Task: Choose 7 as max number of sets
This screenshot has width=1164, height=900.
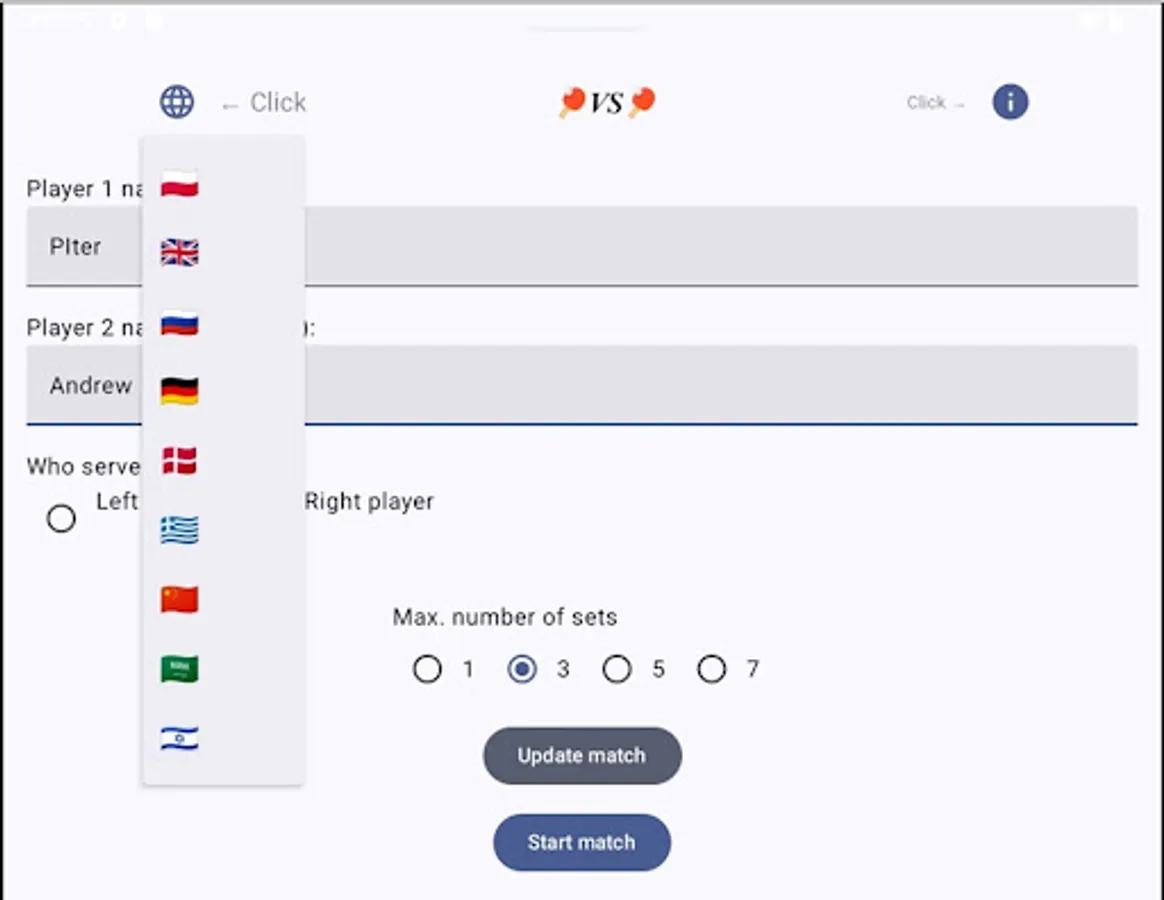Action: (x=712, y=669)
